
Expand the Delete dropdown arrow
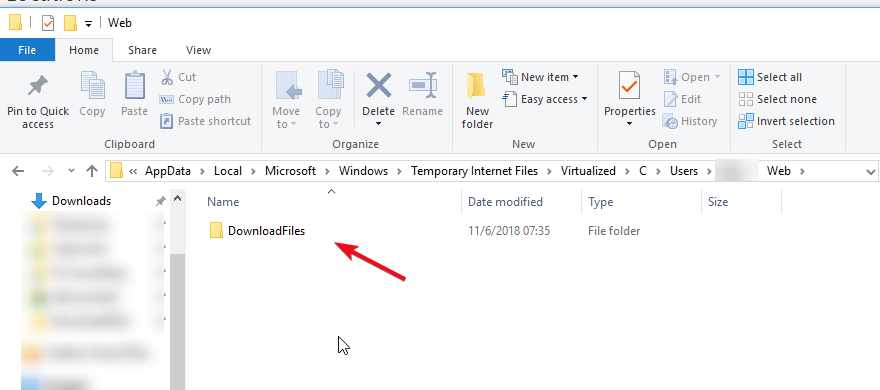(x=379, y=124)
